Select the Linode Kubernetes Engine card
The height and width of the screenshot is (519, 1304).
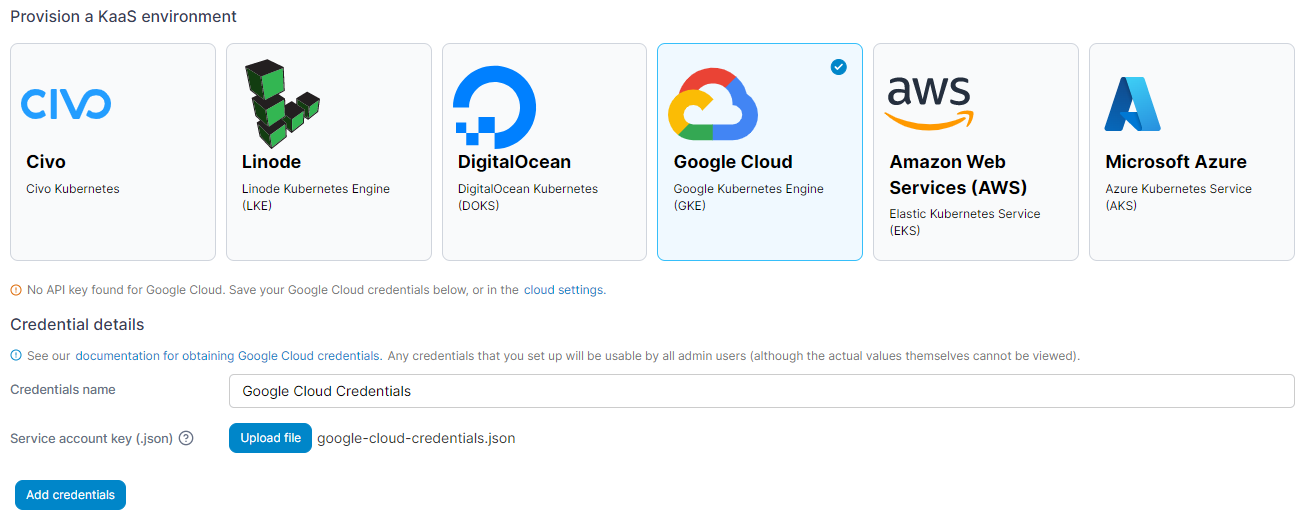click(x=329, y=152)
